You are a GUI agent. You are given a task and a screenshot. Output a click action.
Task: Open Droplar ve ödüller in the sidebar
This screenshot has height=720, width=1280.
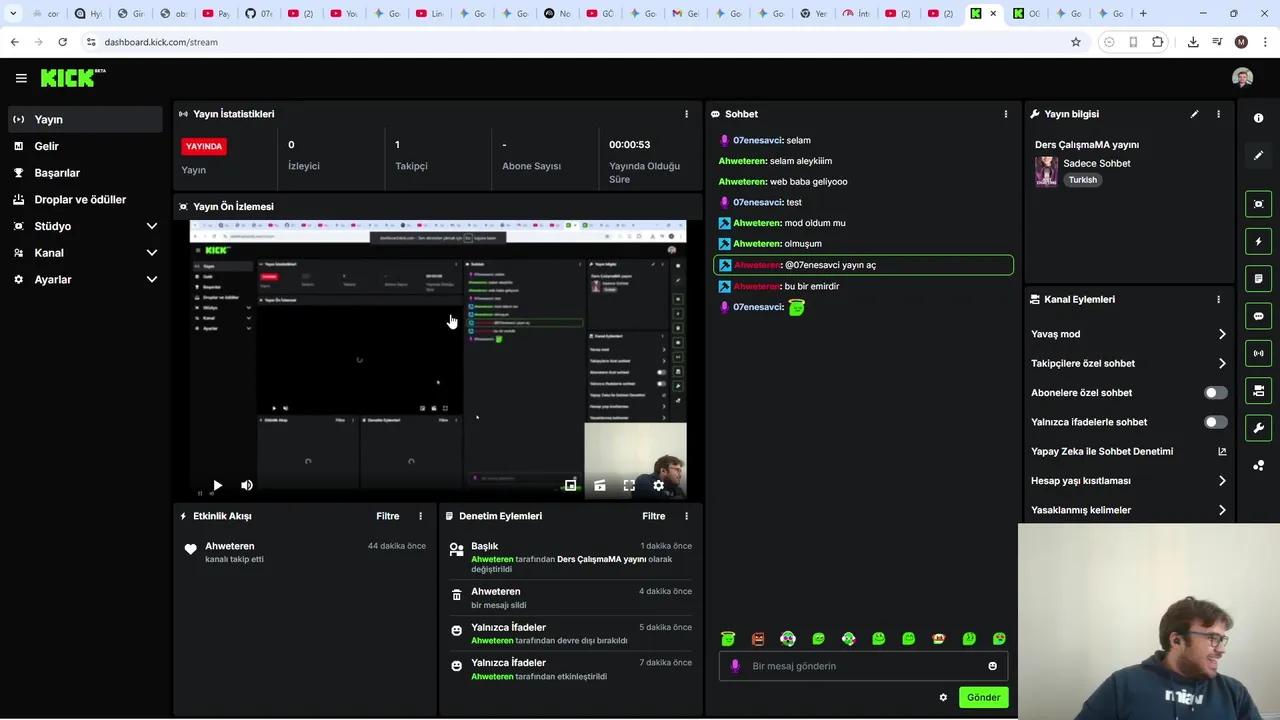pos(85,199)
